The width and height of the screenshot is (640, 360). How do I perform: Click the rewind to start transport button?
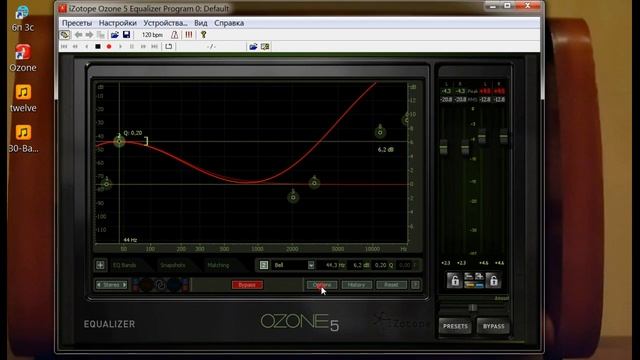(x=64, y=47)
